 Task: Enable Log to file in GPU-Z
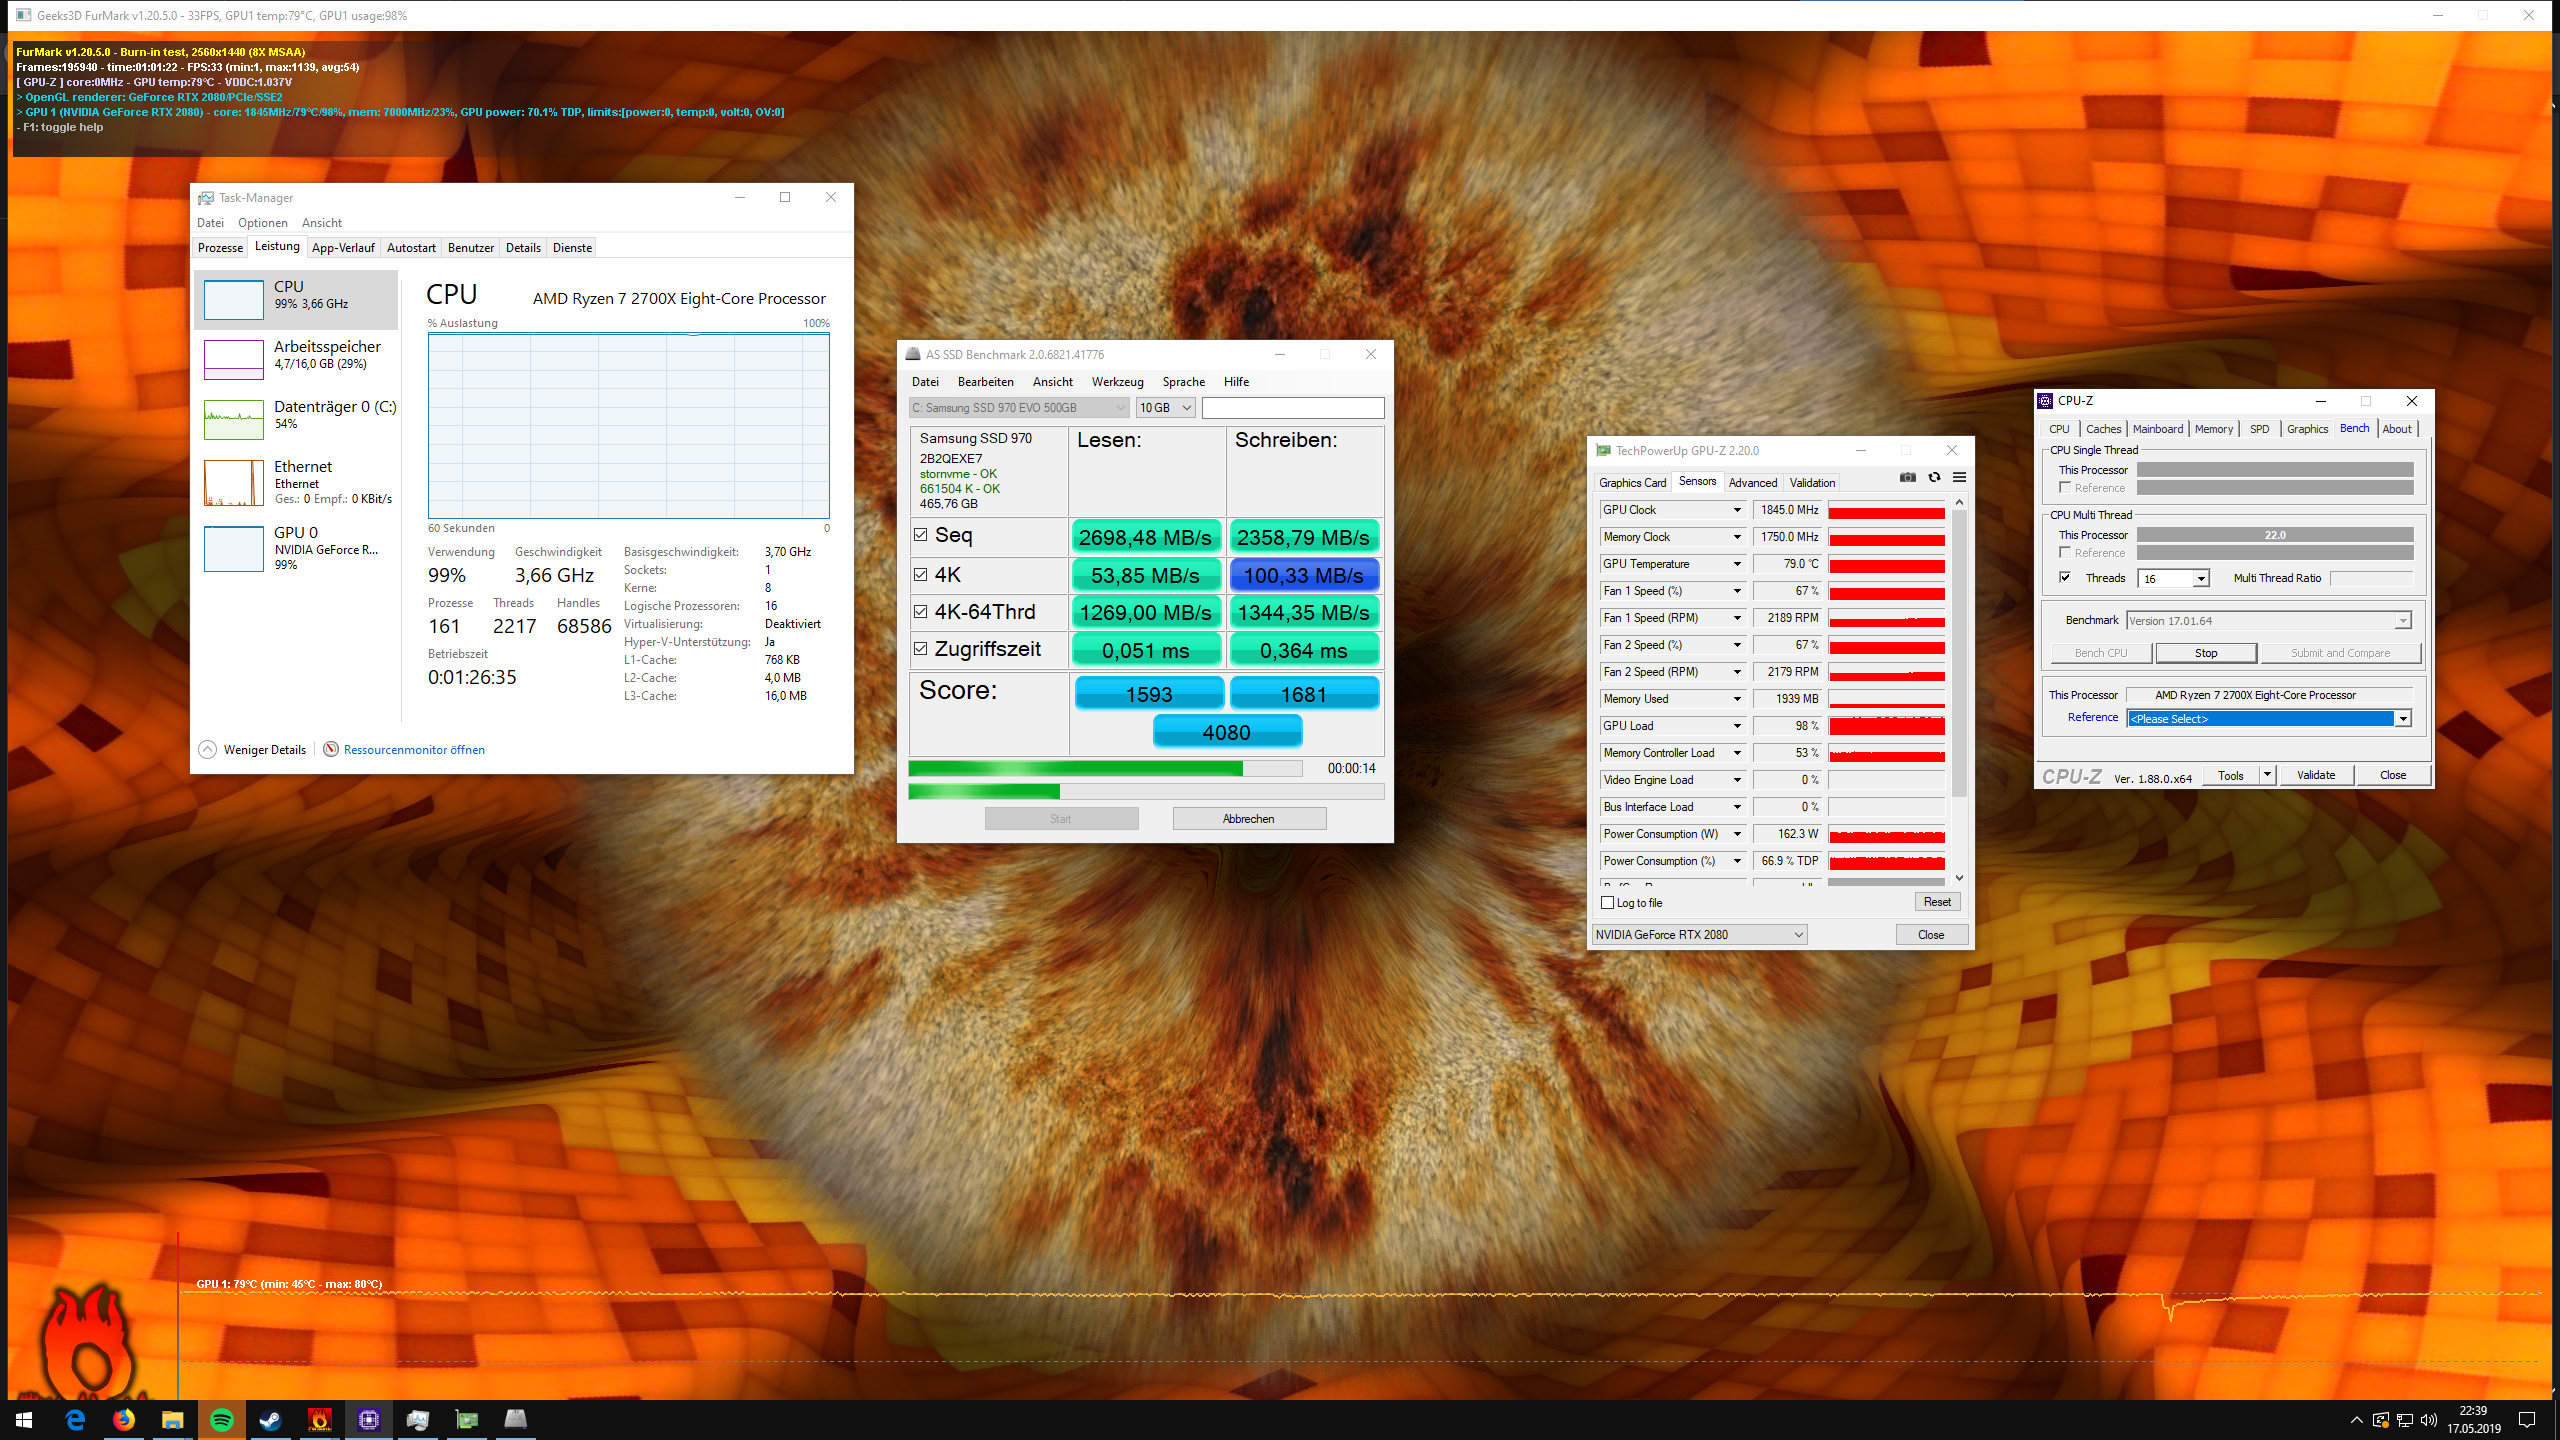[x=1608, y=903]
